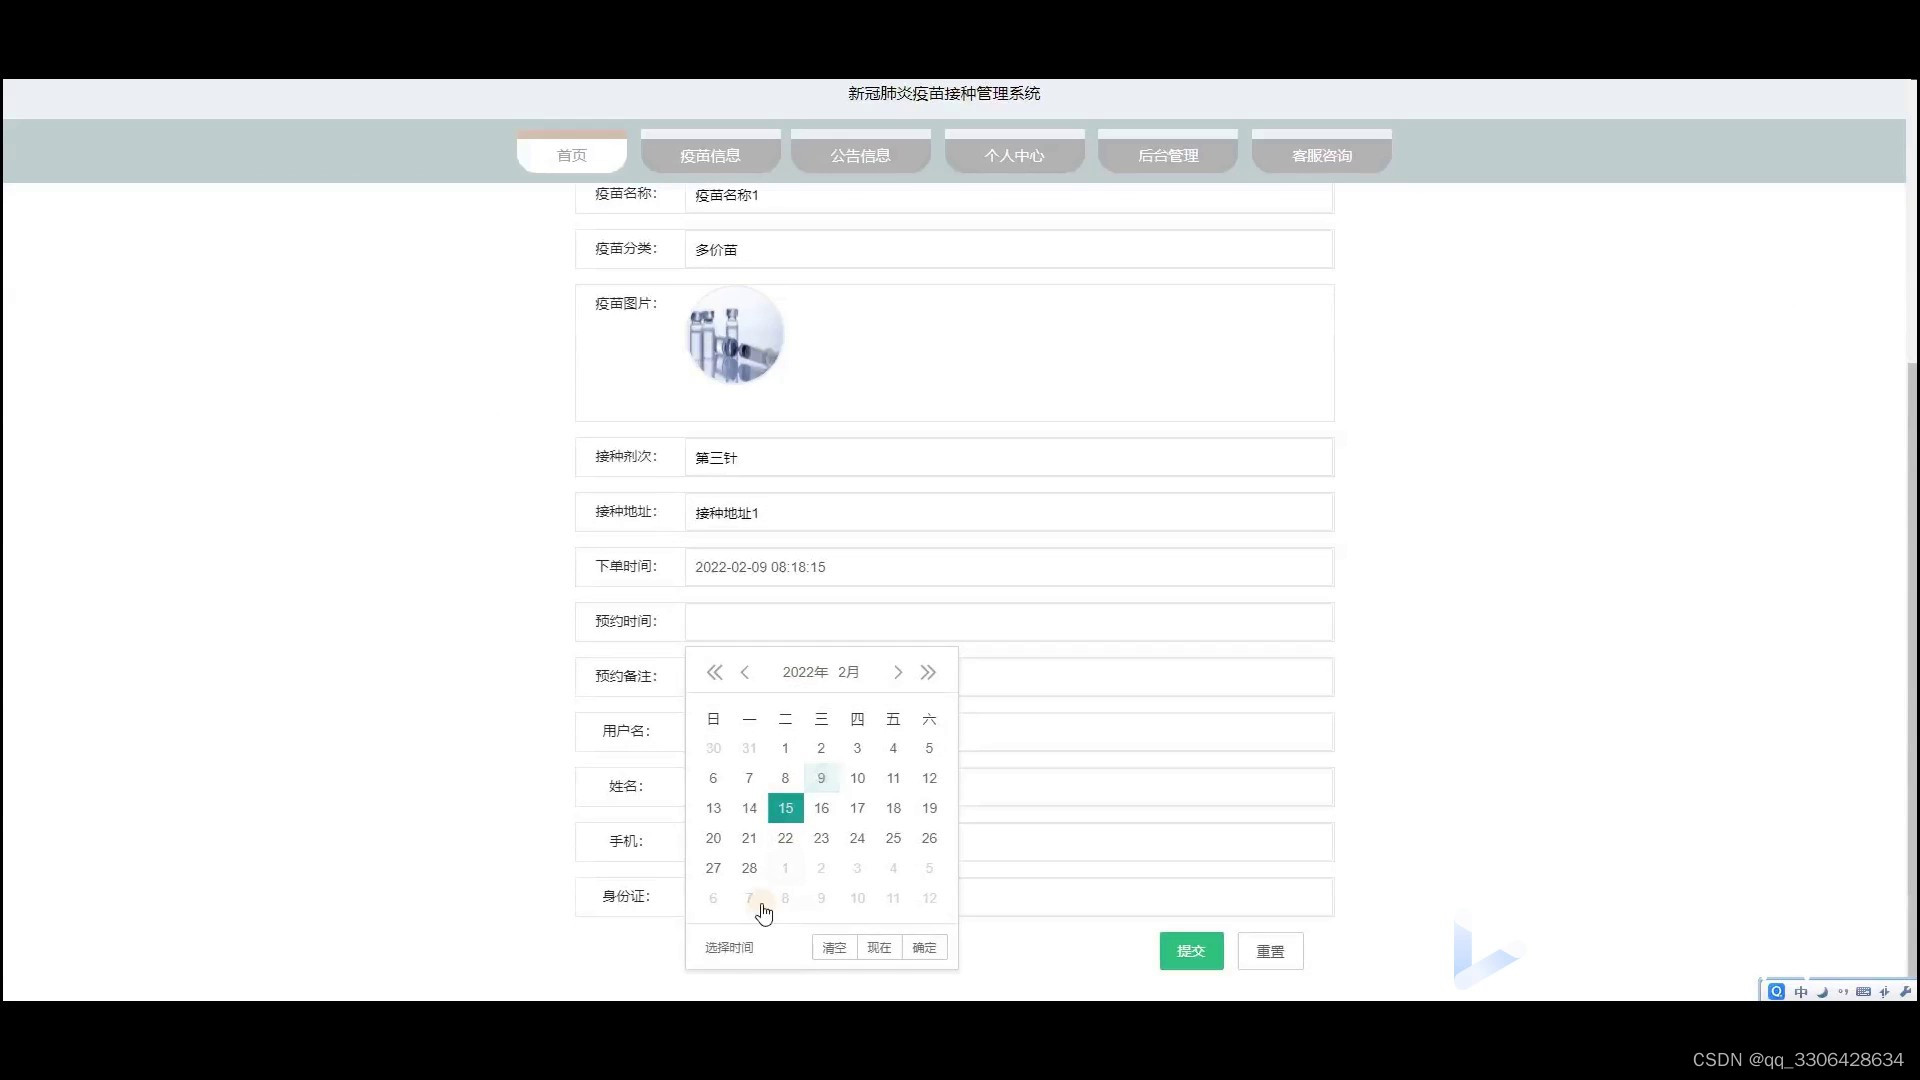Image resolution: width=1920 pixels, height=1080 pixels.
Task: Select date 20 in the calendar
Action: (x=713, y=838)
